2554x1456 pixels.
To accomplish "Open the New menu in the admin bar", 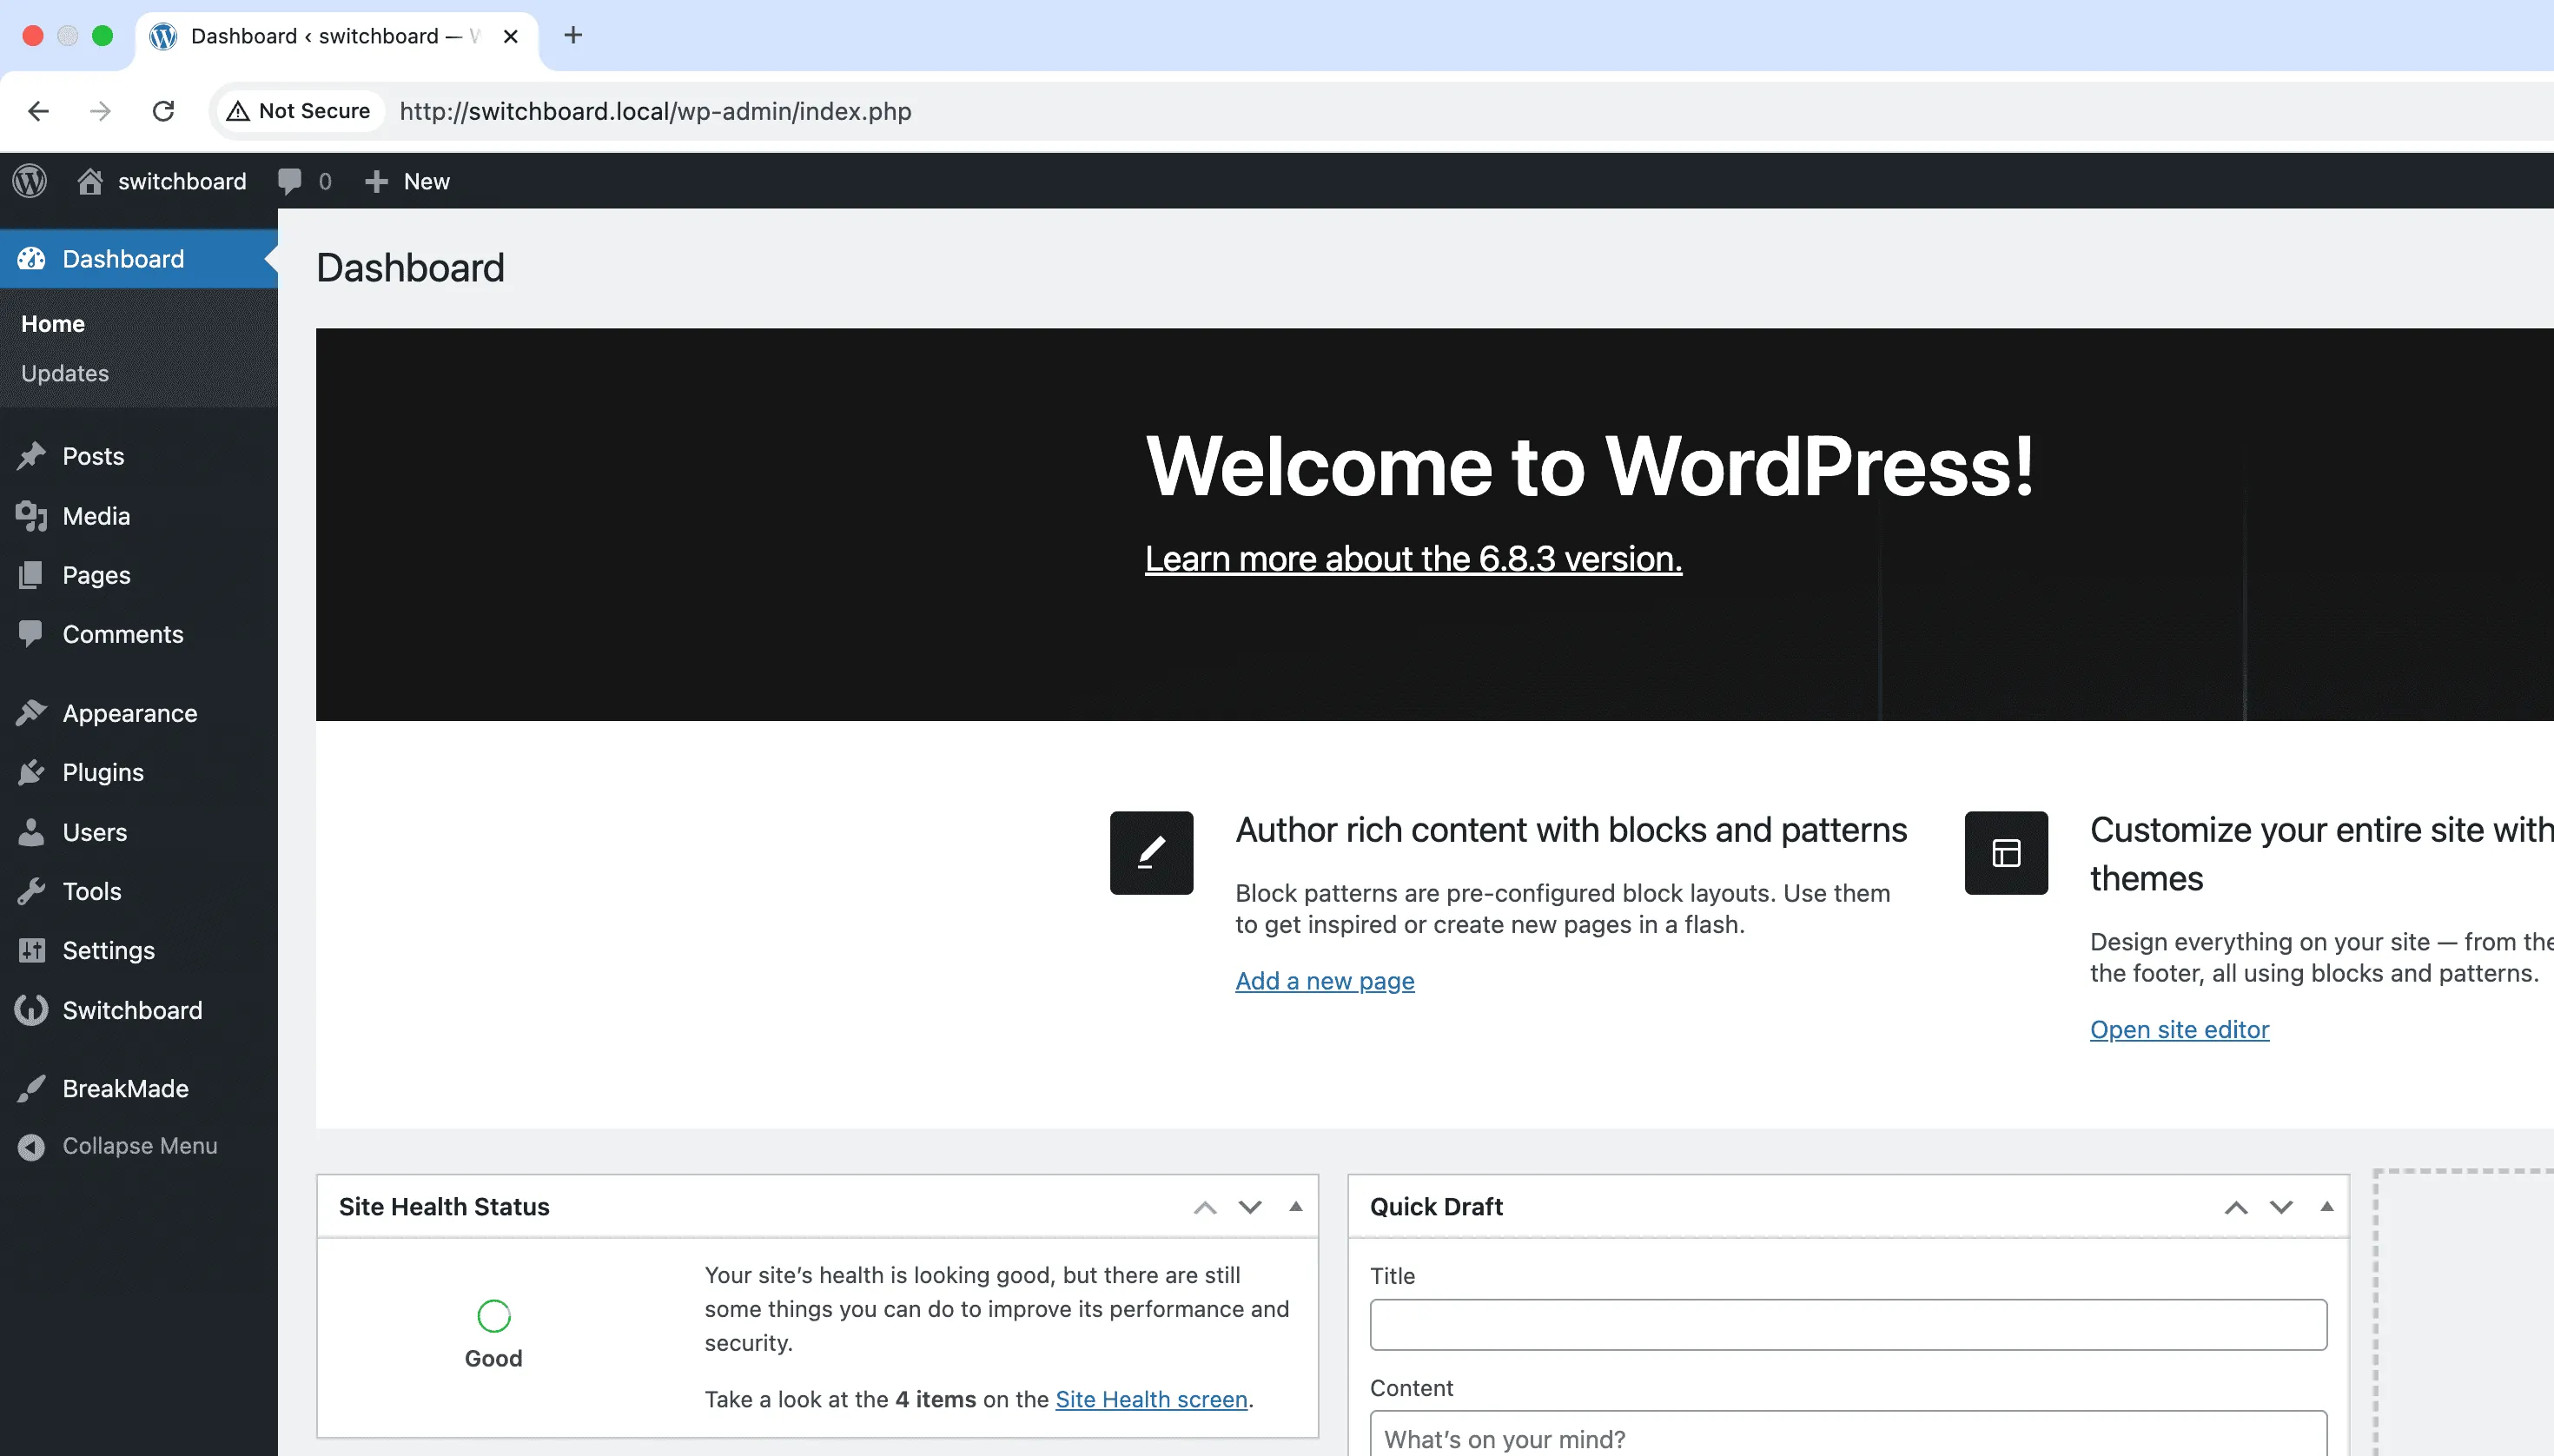I will click(x=408, y=181).
